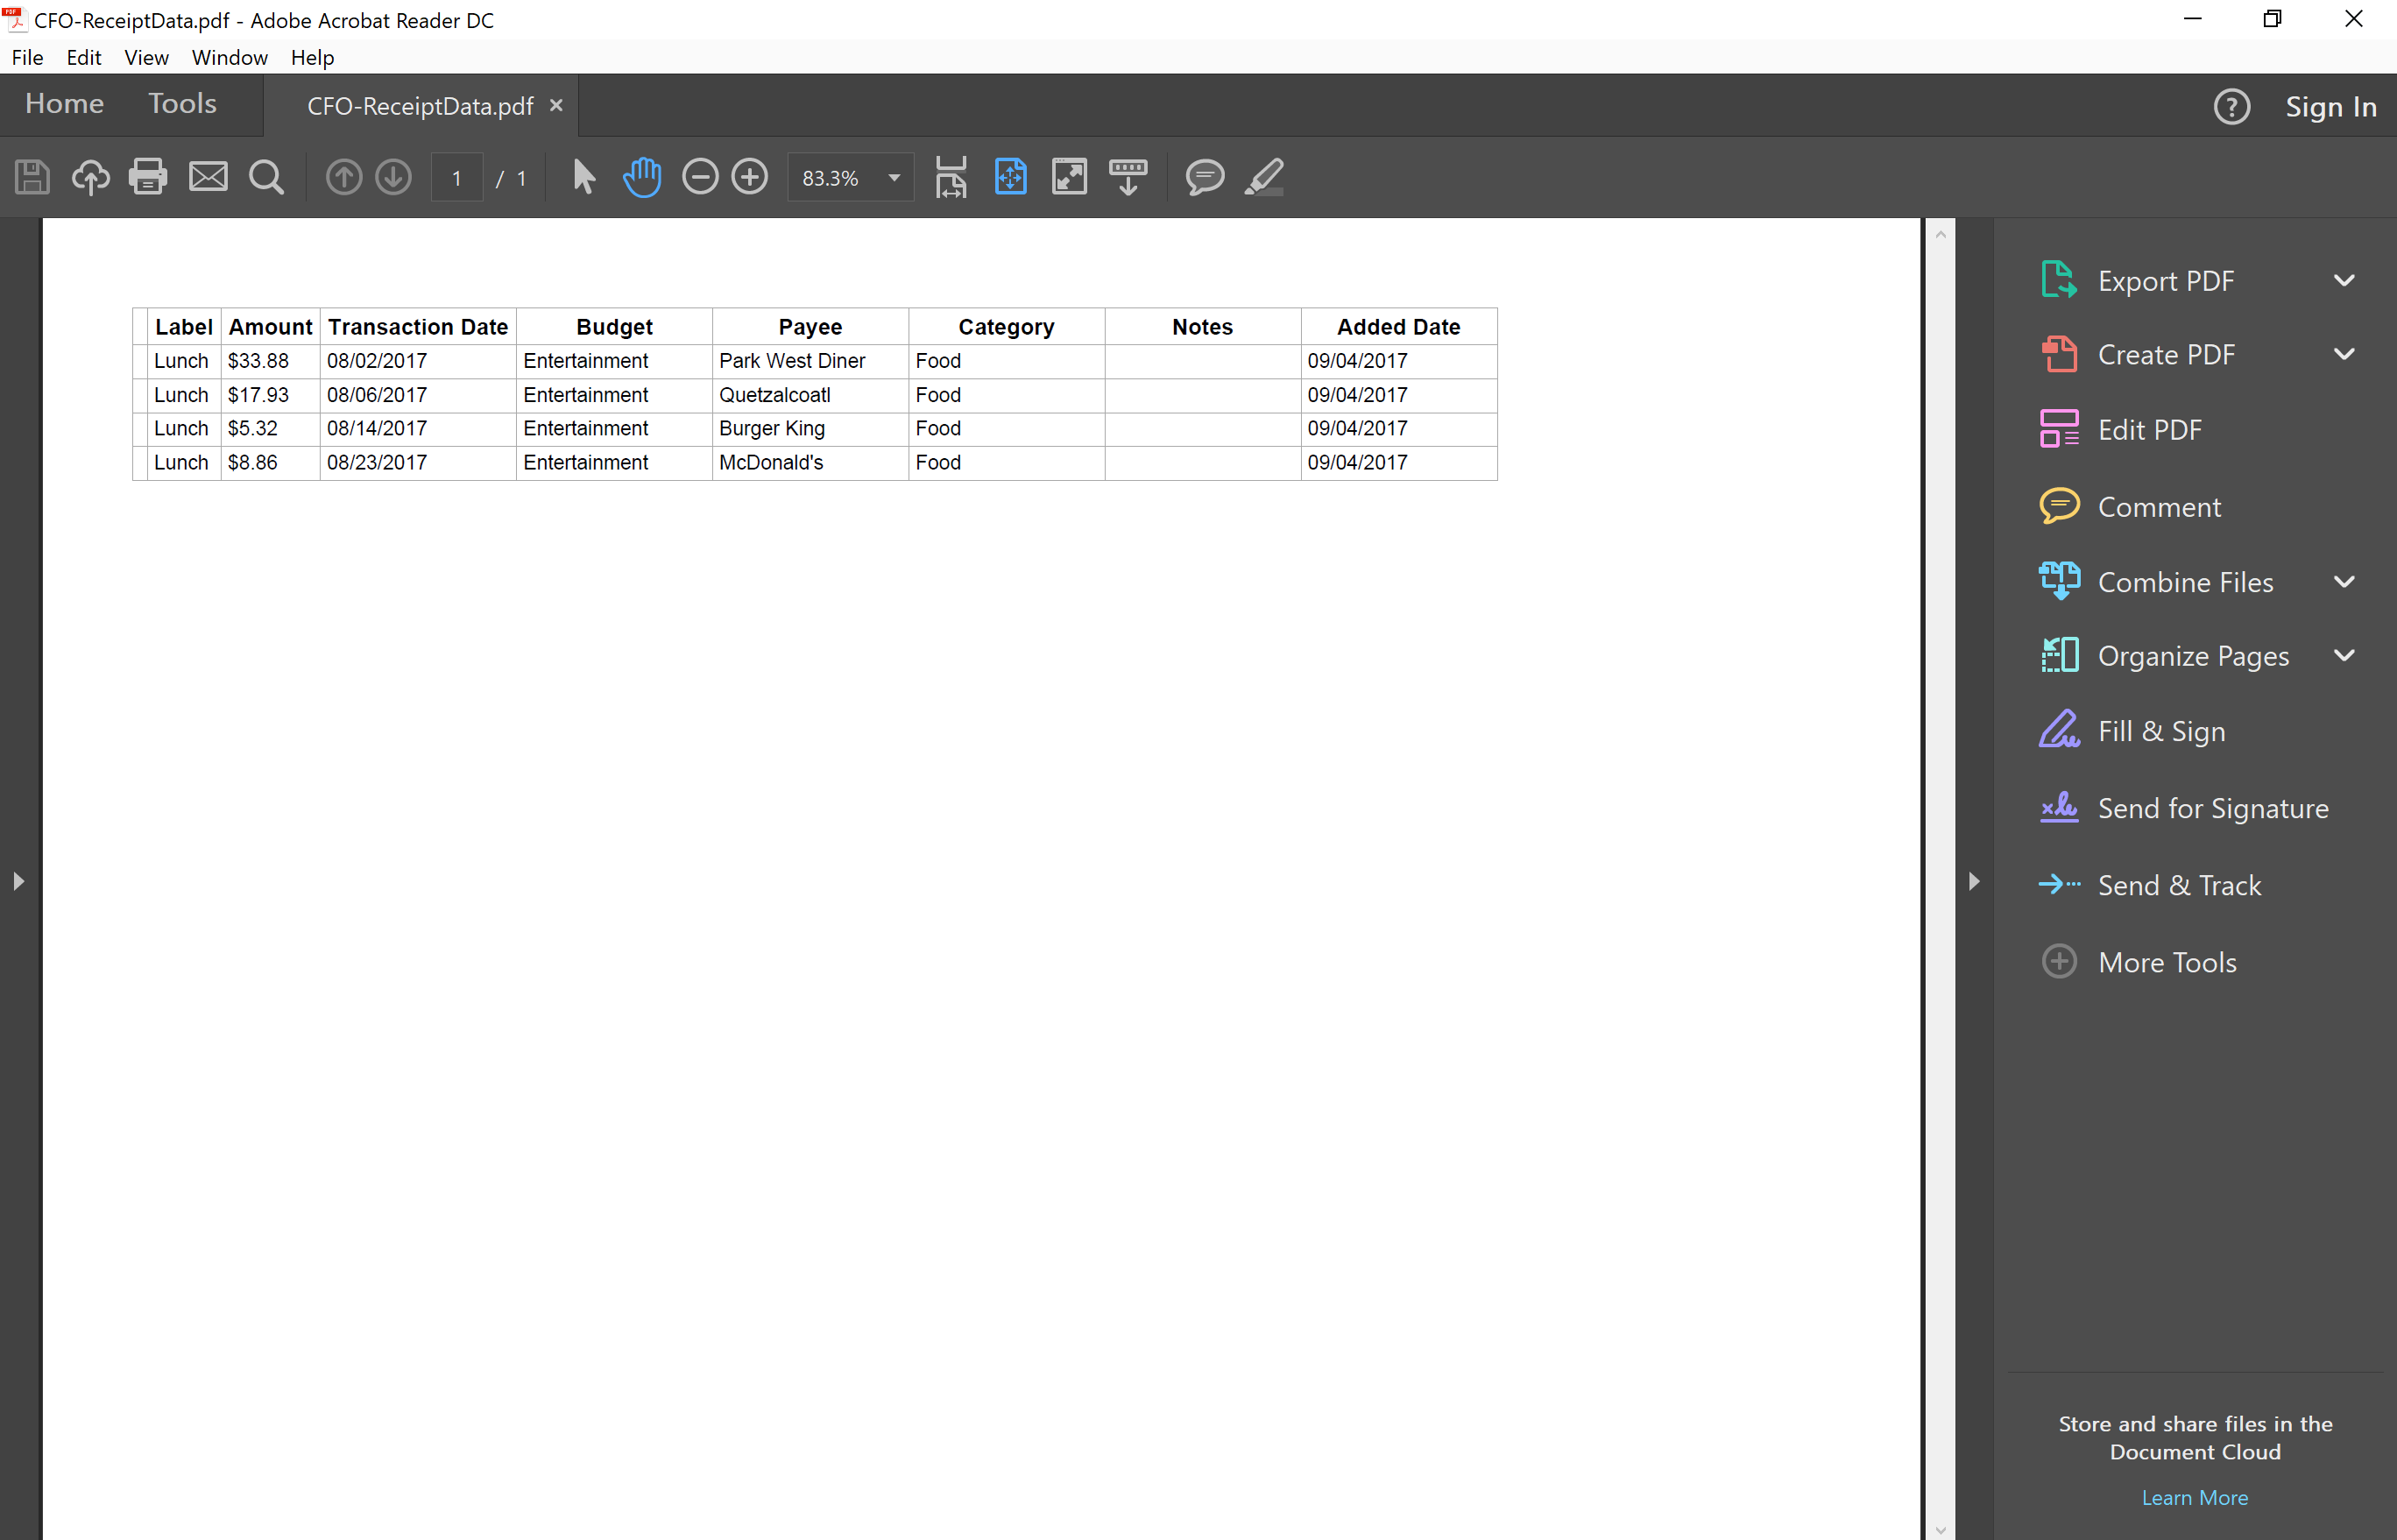Switch to the Tools tab
Screen dimensions: 2397x1540
tap(182, 103)
